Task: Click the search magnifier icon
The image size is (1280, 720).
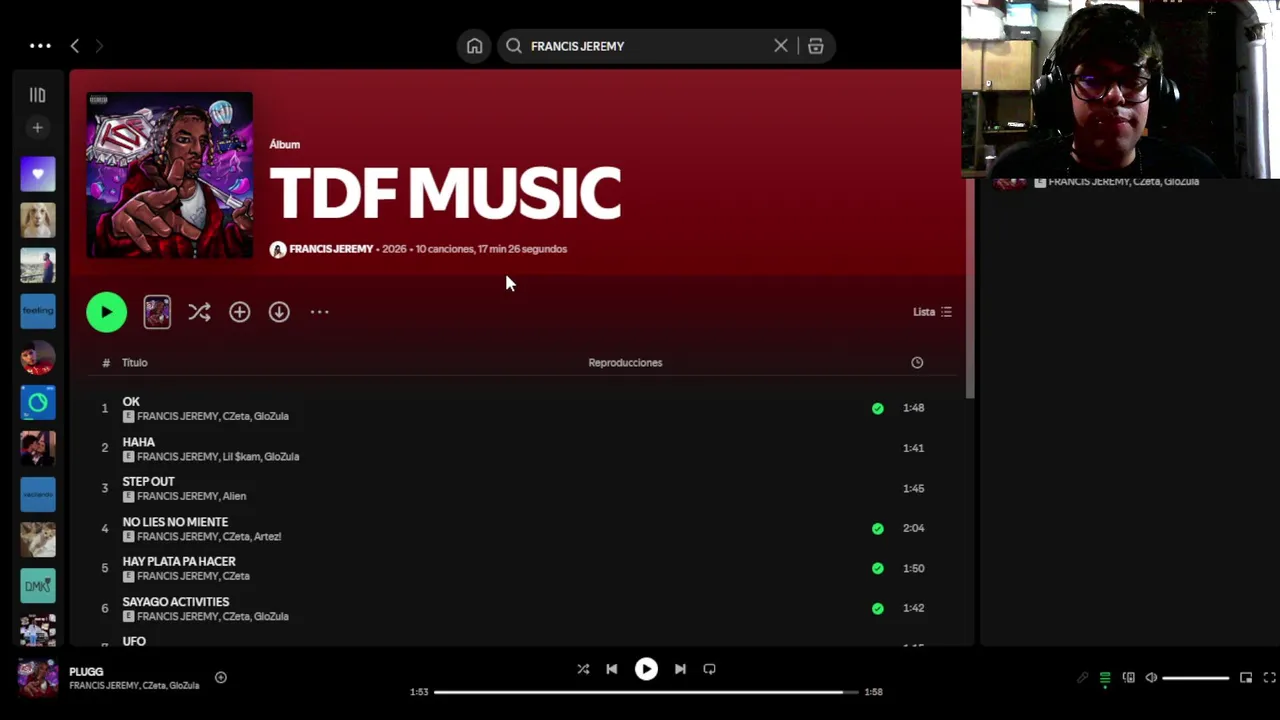Action: point(514,46)
